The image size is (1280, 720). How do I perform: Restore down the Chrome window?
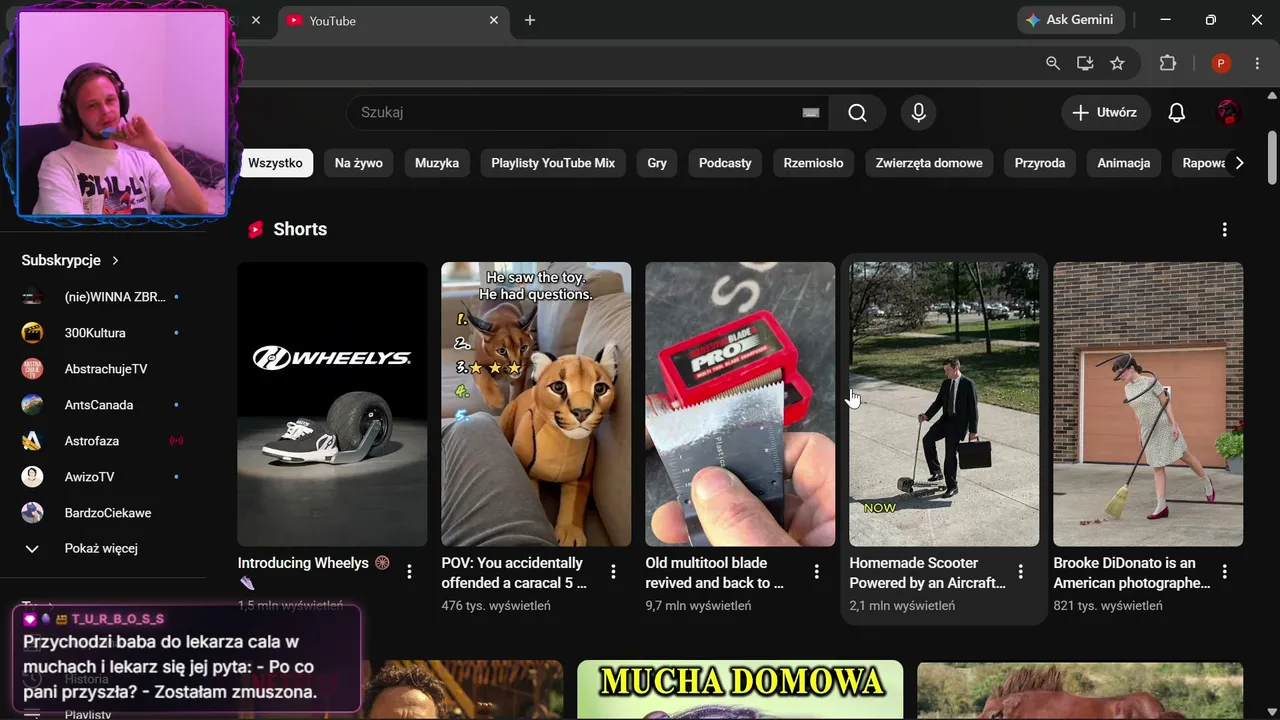click(x=1211, y=20)
